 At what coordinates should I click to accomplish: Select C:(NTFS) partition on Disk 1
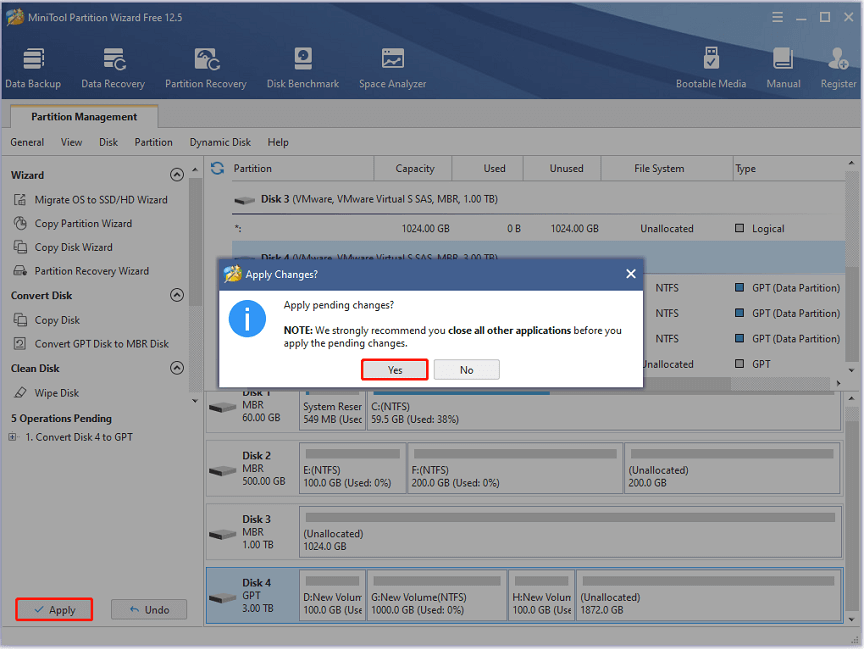click(604, 413)
